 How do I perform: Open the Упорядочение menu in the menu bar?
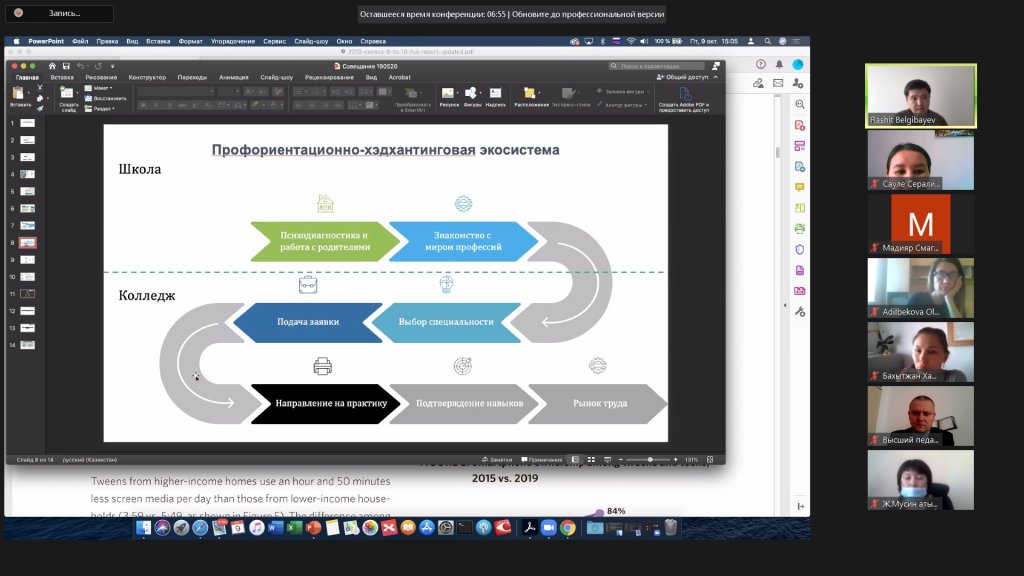tap(233, 41)
